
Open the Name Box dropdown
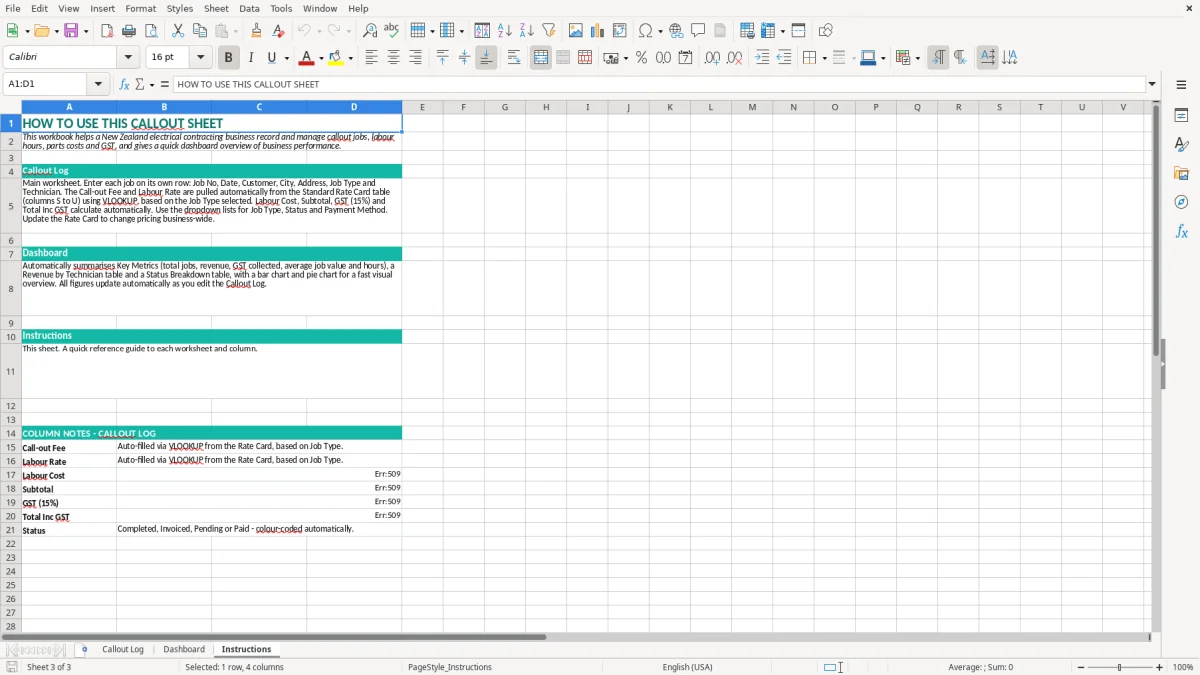coord(99,84)
